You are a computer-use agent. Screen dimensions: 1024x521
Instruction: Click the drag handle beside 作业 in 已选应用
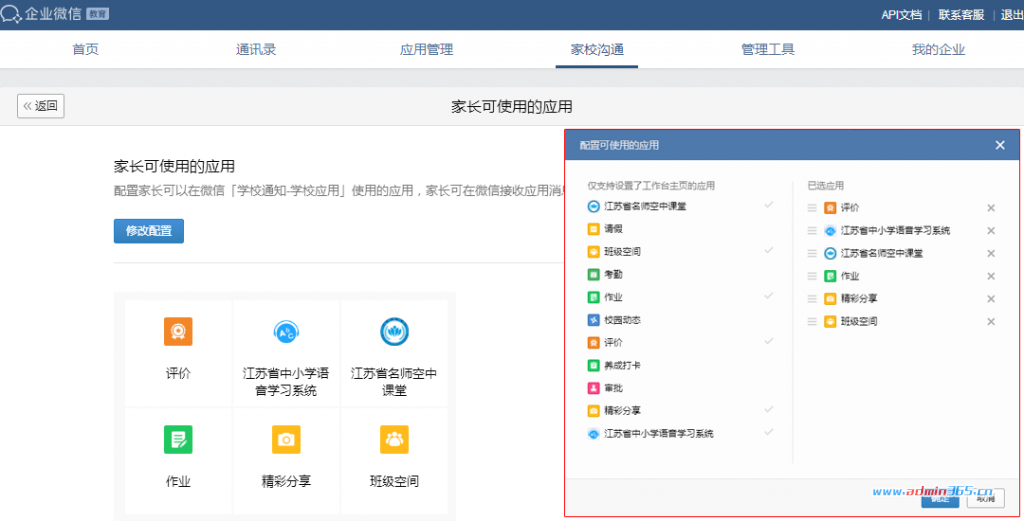pos(812,276)
